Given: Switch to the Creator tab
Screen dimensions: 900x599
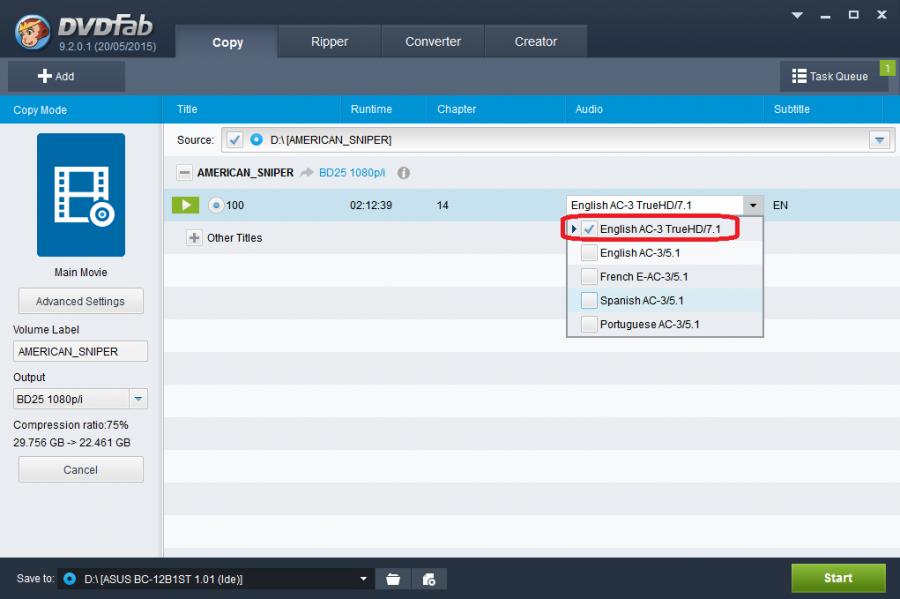Looking at the screenshot, I should (536, 41).
